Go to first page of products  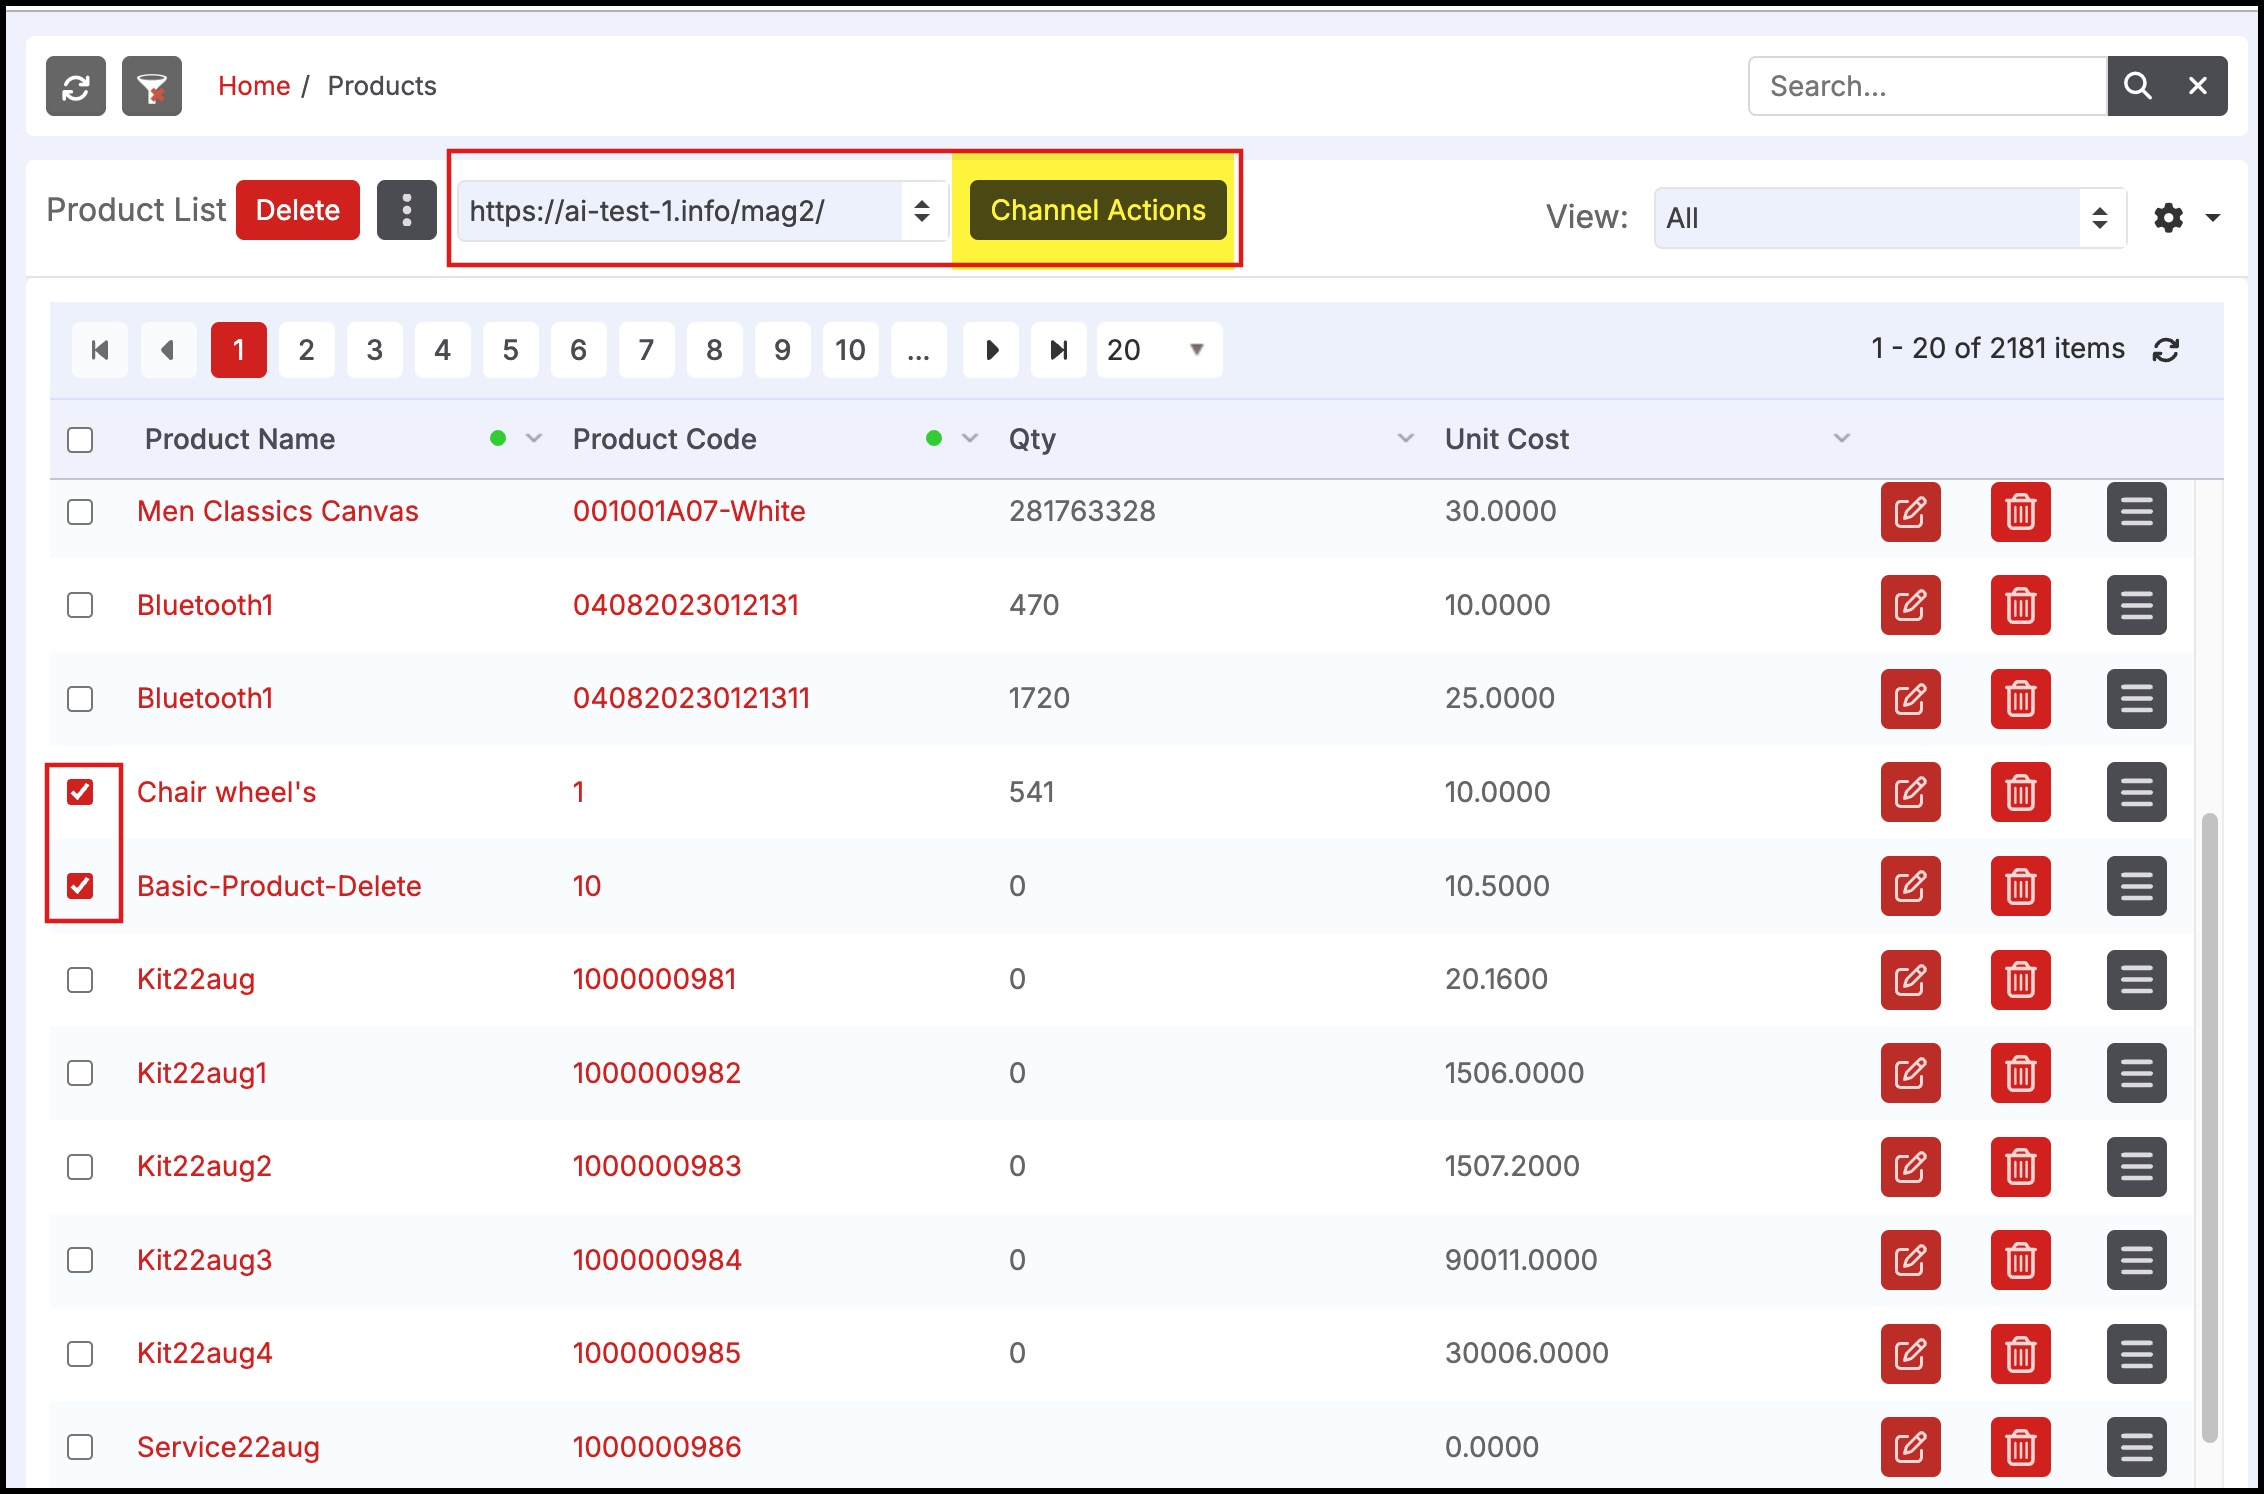point(100,350)
